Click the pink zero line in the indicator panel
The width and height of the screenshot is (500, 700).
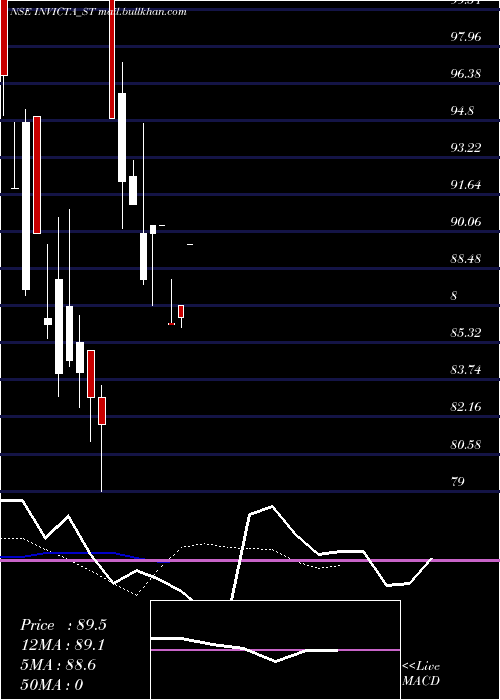pos(250,560)
